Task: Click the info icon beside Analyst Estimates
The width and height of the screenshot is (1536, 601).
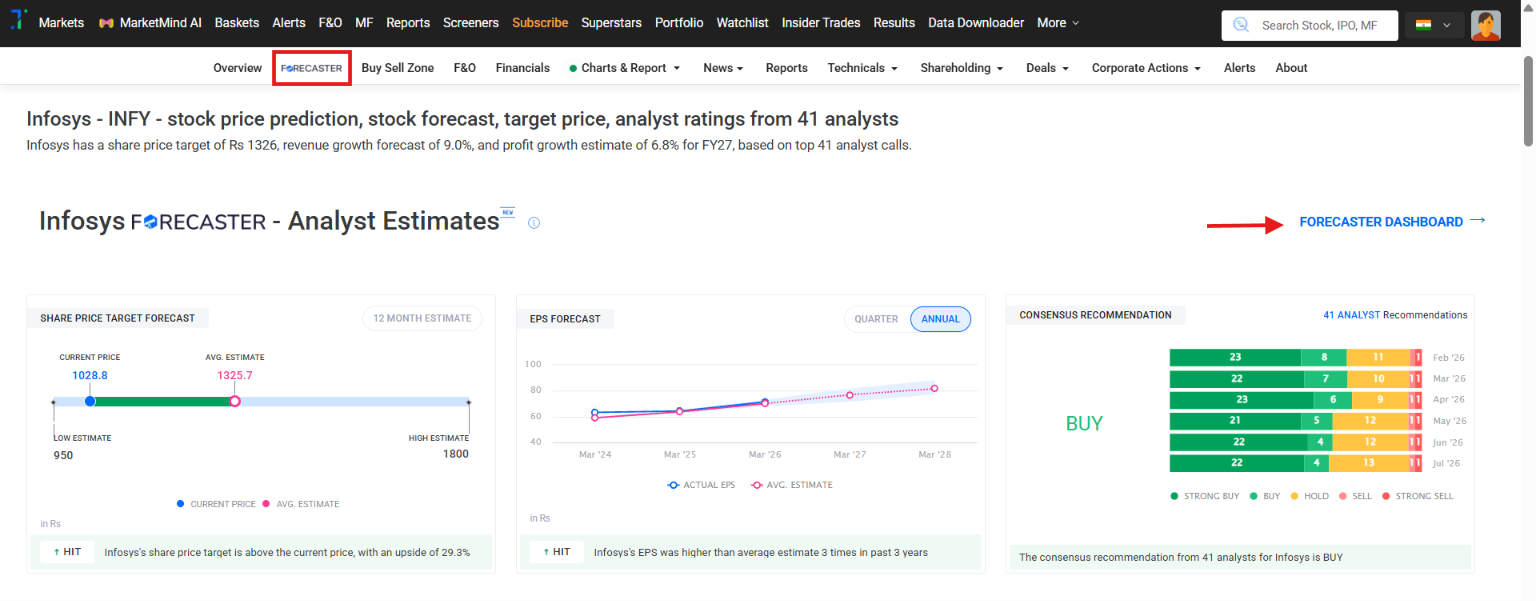Action: (534, 223)
